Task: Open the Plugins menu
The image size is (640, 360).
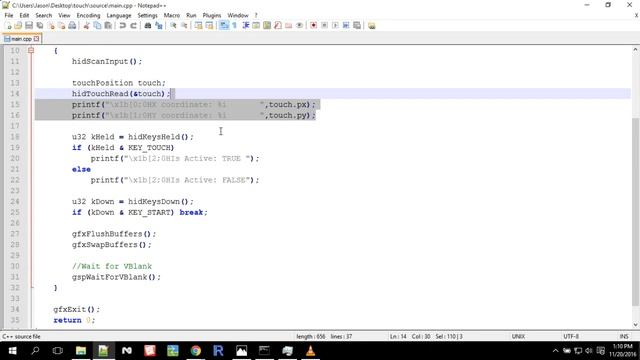Action: (x=212, y=15)
